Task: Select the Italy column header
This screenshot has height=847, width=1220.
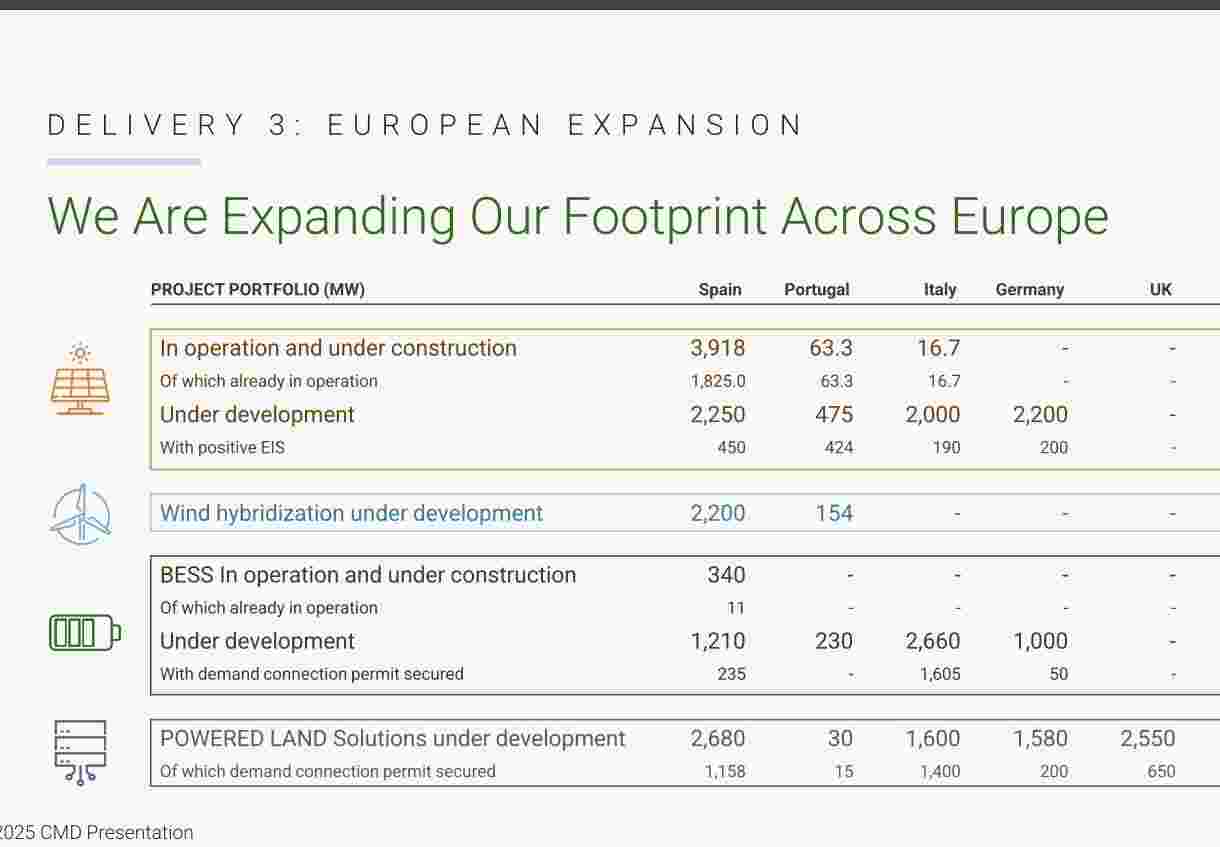Action: tap(939, 290)
